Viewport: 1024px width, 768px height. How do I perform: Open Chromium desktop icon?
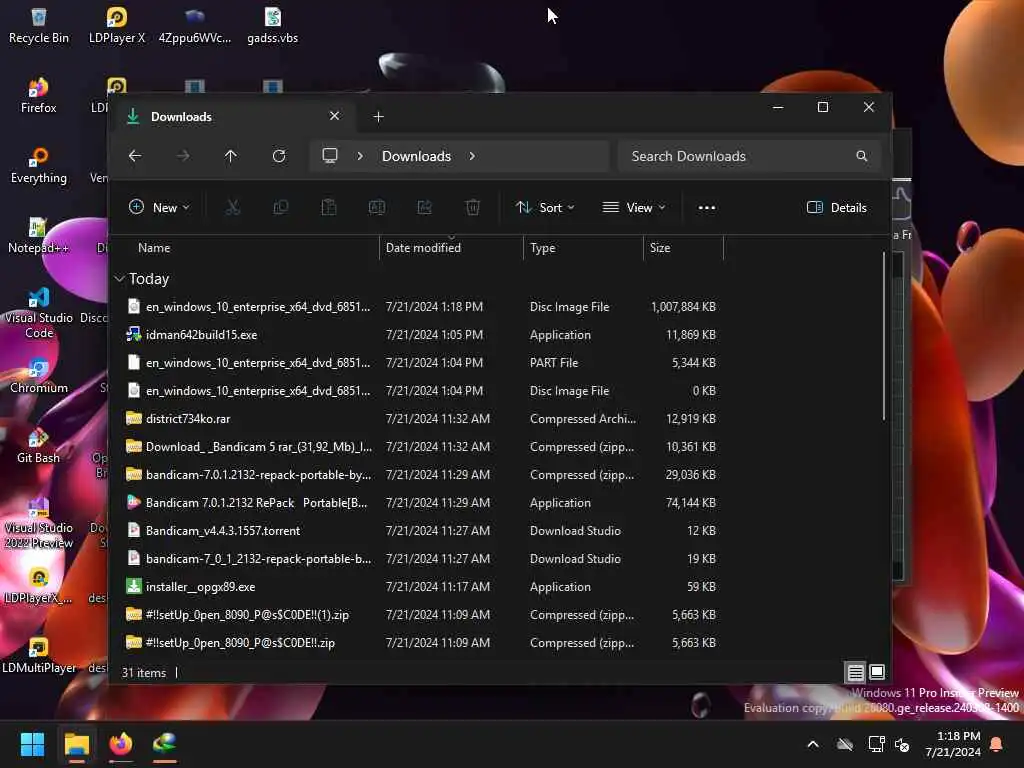click(39, 376)
